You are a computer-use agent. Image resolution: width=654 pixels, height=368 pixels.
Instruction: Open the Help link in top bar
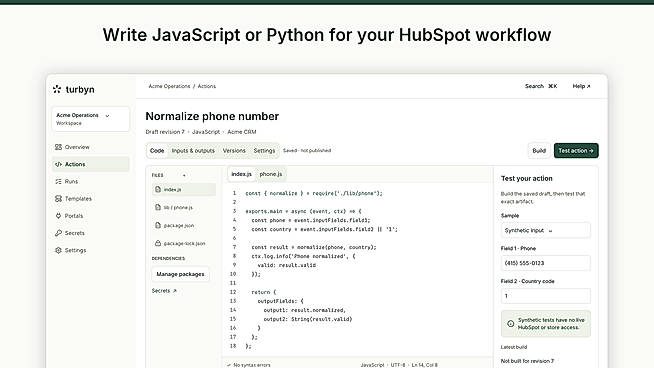point(581,86)
